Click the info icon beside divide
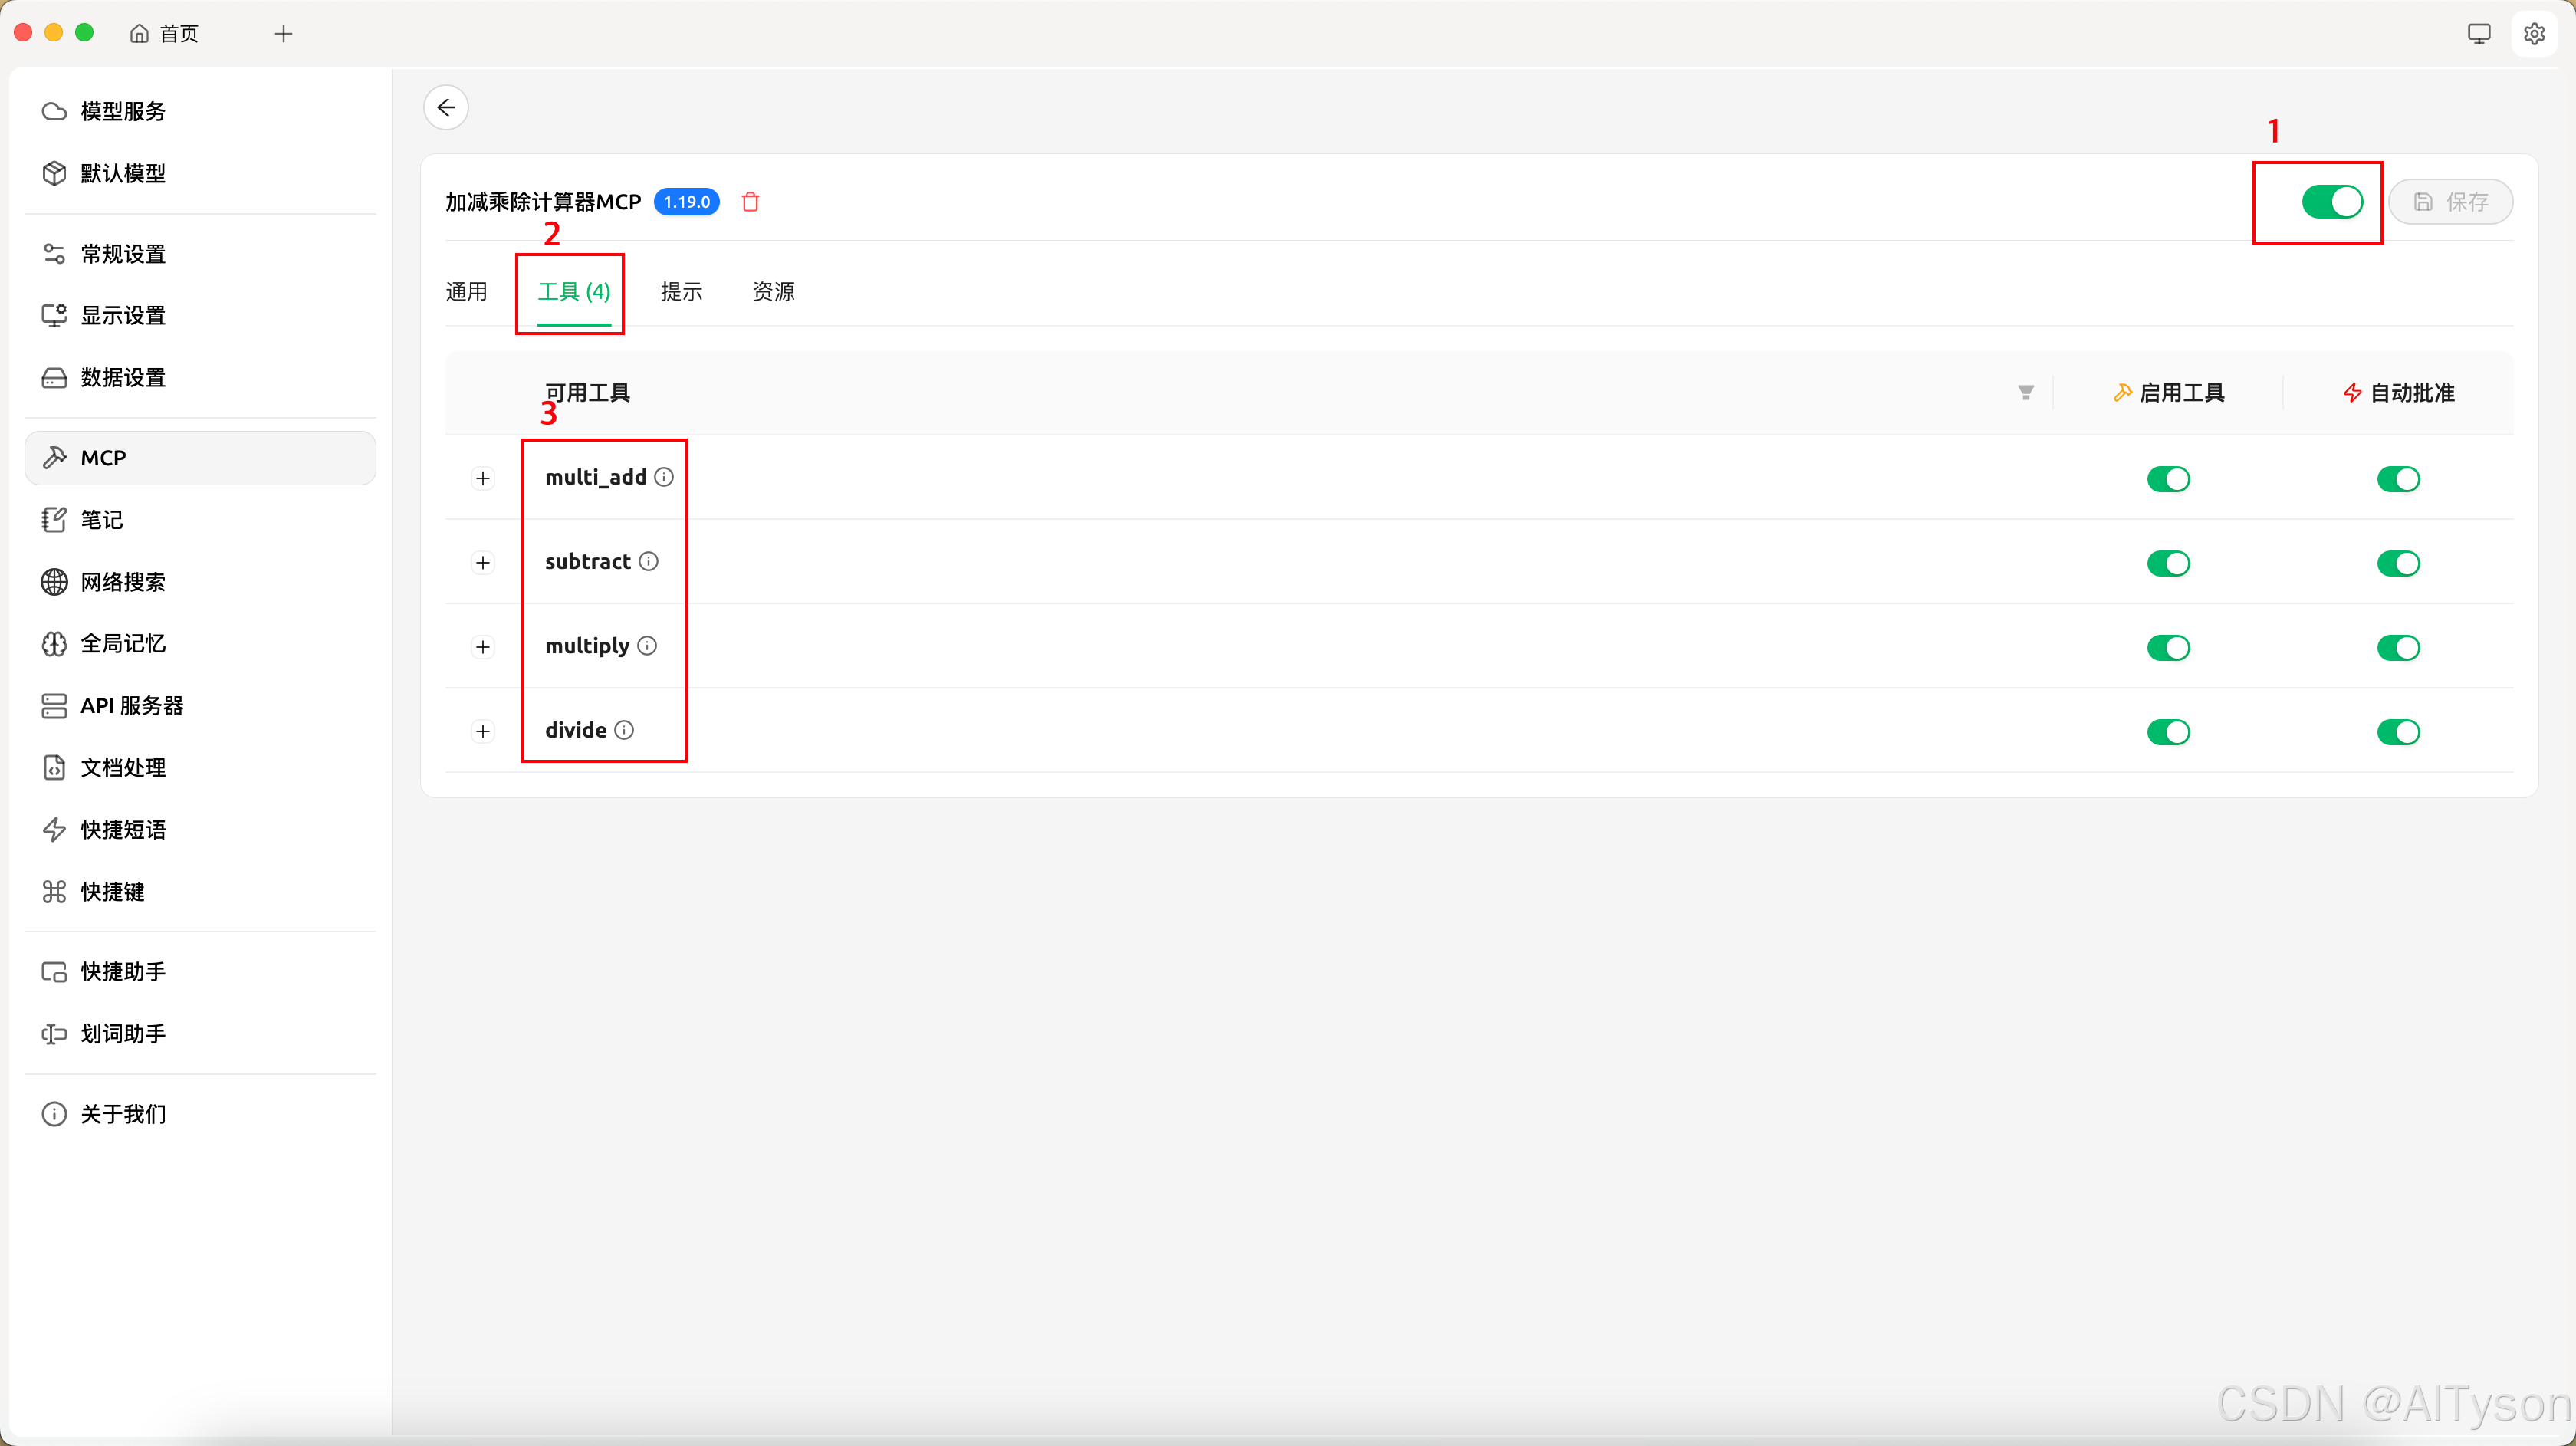 point(624,730)
